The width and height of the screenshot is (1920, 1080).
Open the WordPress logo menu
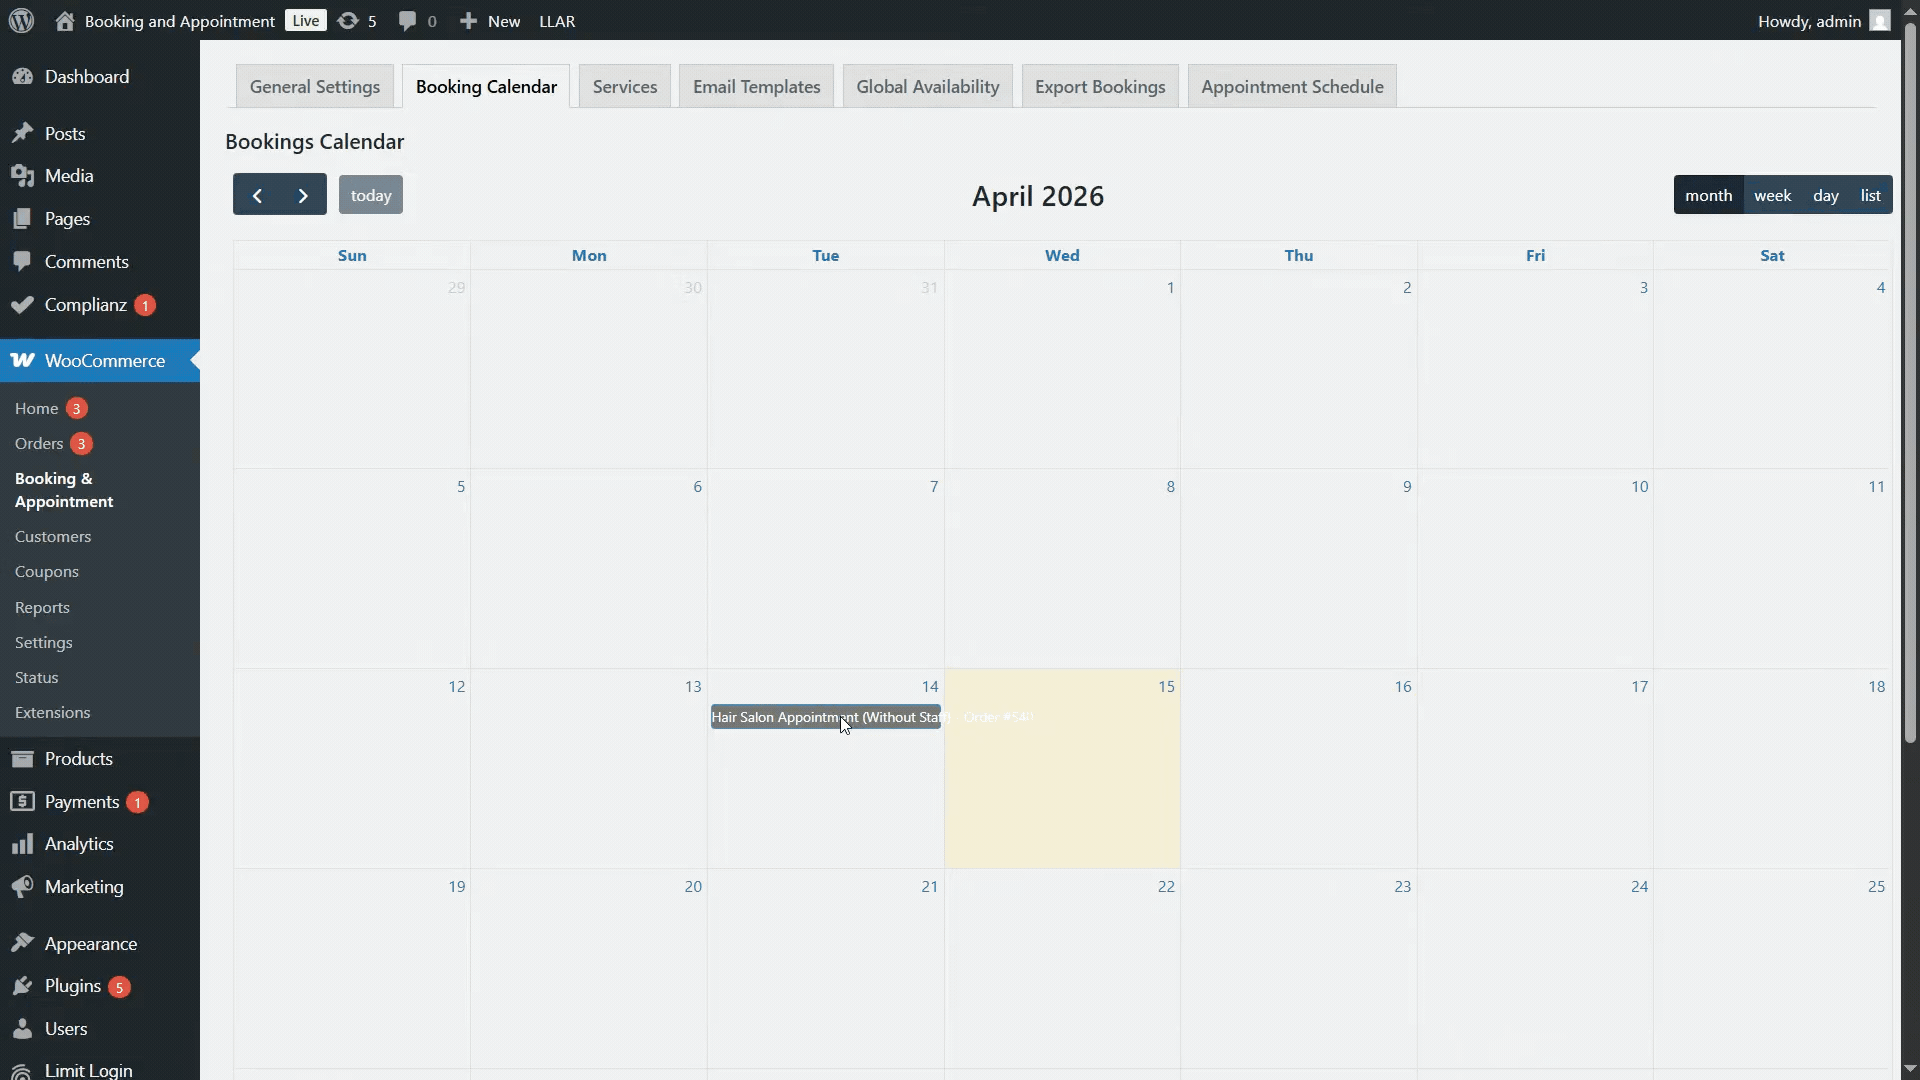pos(20,20)
